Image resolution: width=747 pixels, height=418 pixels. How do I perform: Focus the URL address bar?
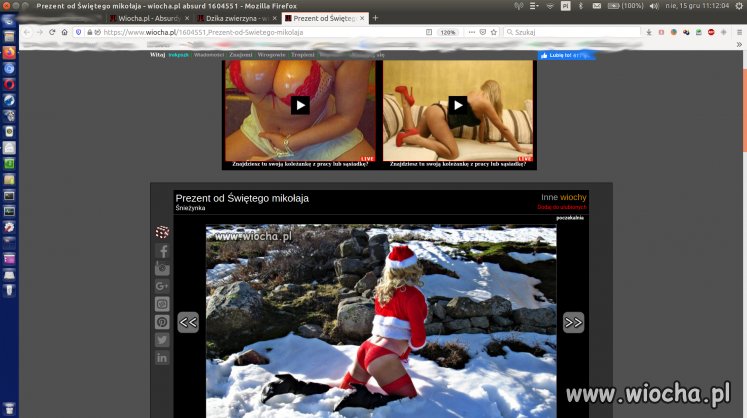click(263, 32)
